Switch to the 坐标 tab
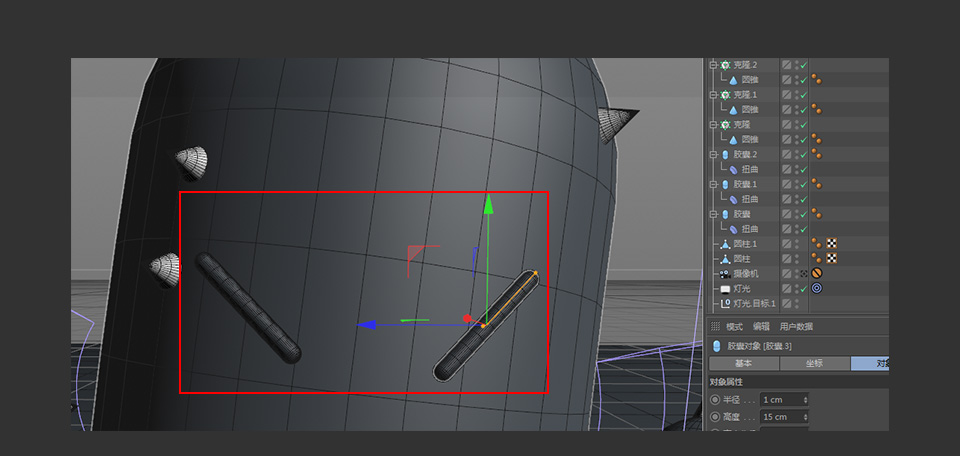The height and width of the screenshot is (456, 960). pos(814,364)
